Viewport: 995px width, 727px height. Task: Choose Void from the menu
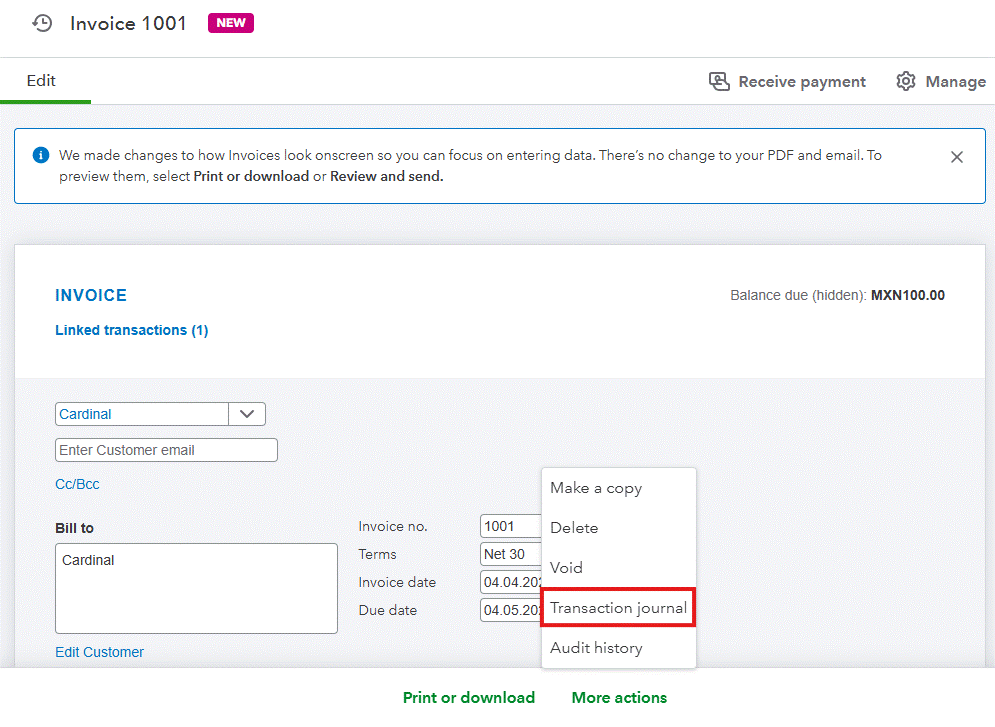(566, 568)
